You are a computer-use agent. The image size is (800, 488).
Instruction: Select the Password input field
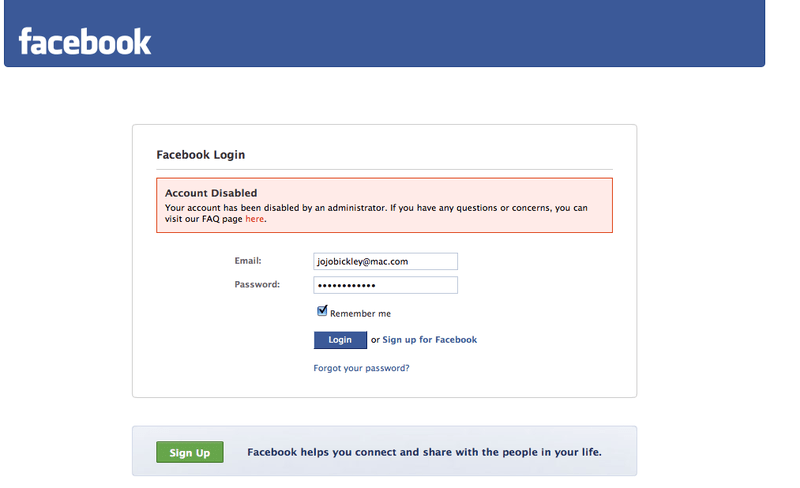point(385,285)
